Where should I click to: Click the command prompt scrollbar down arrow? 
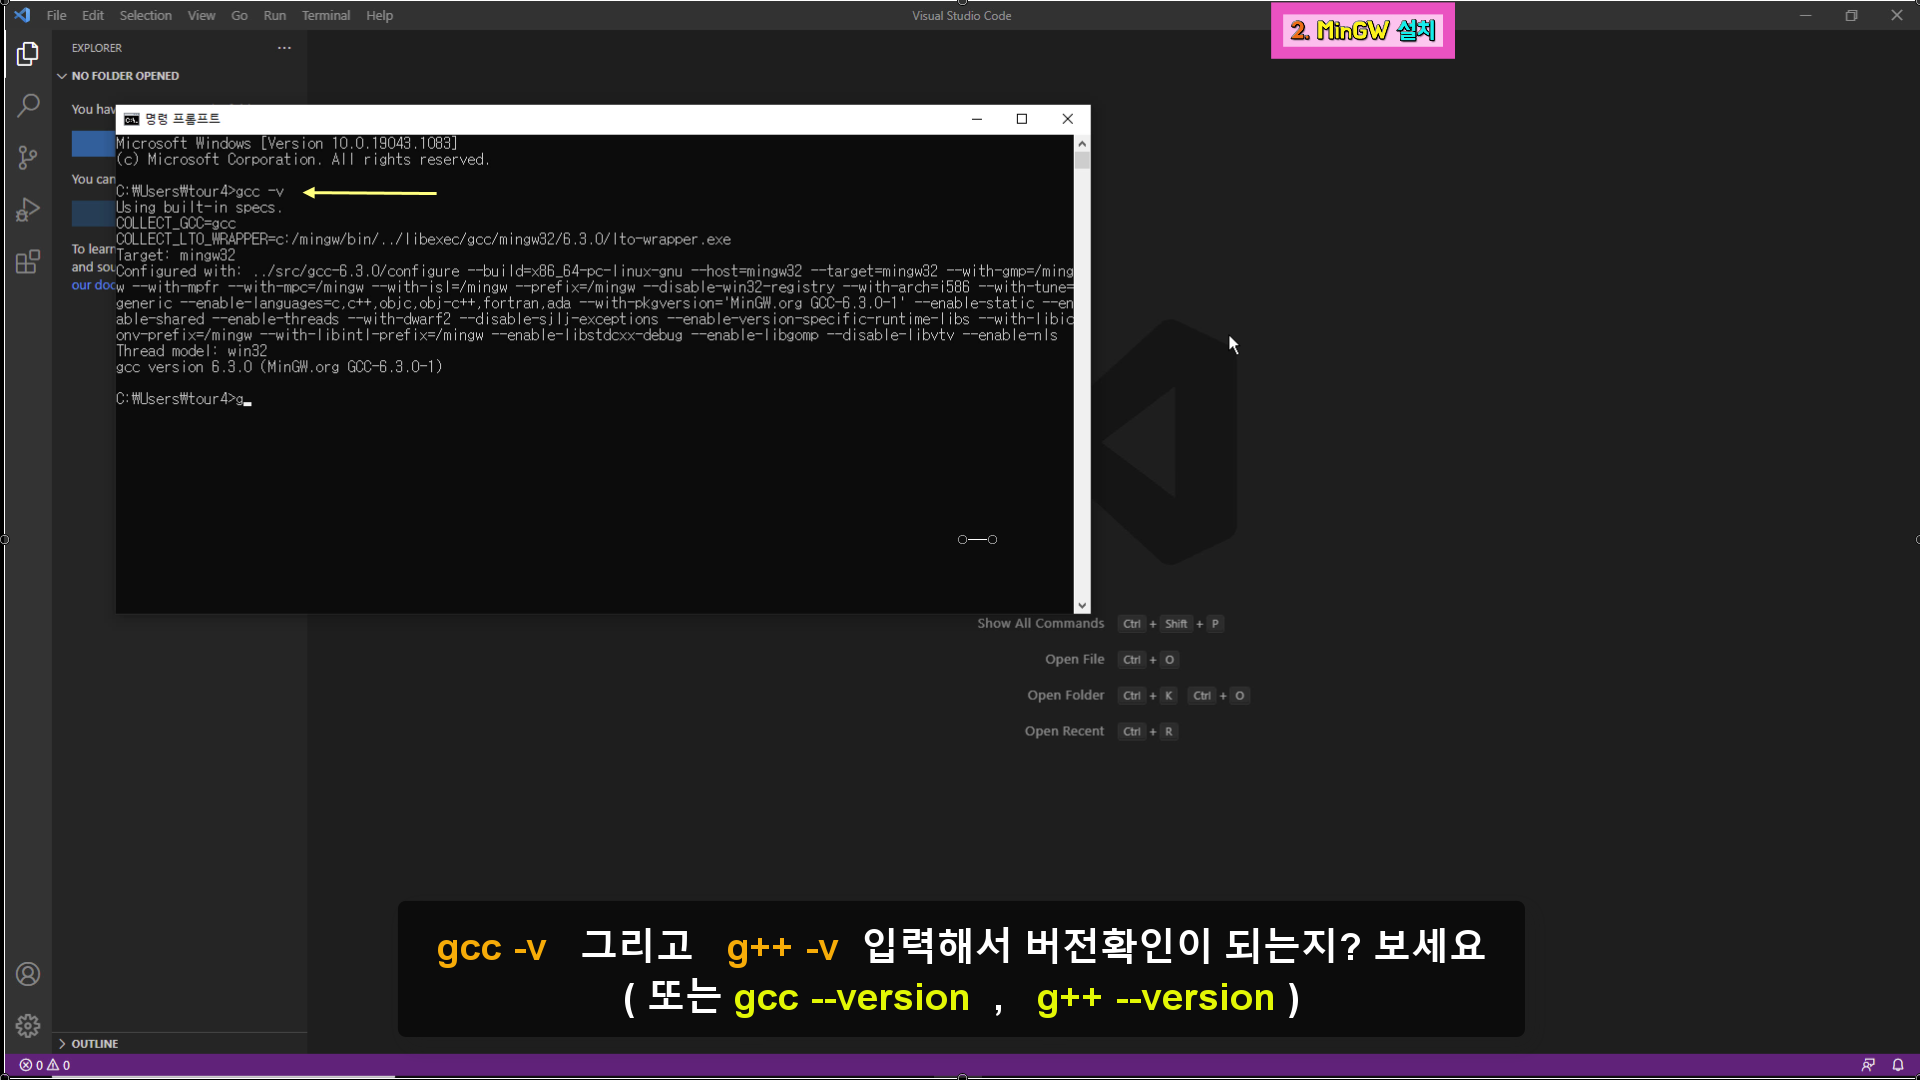point(1081,605)
